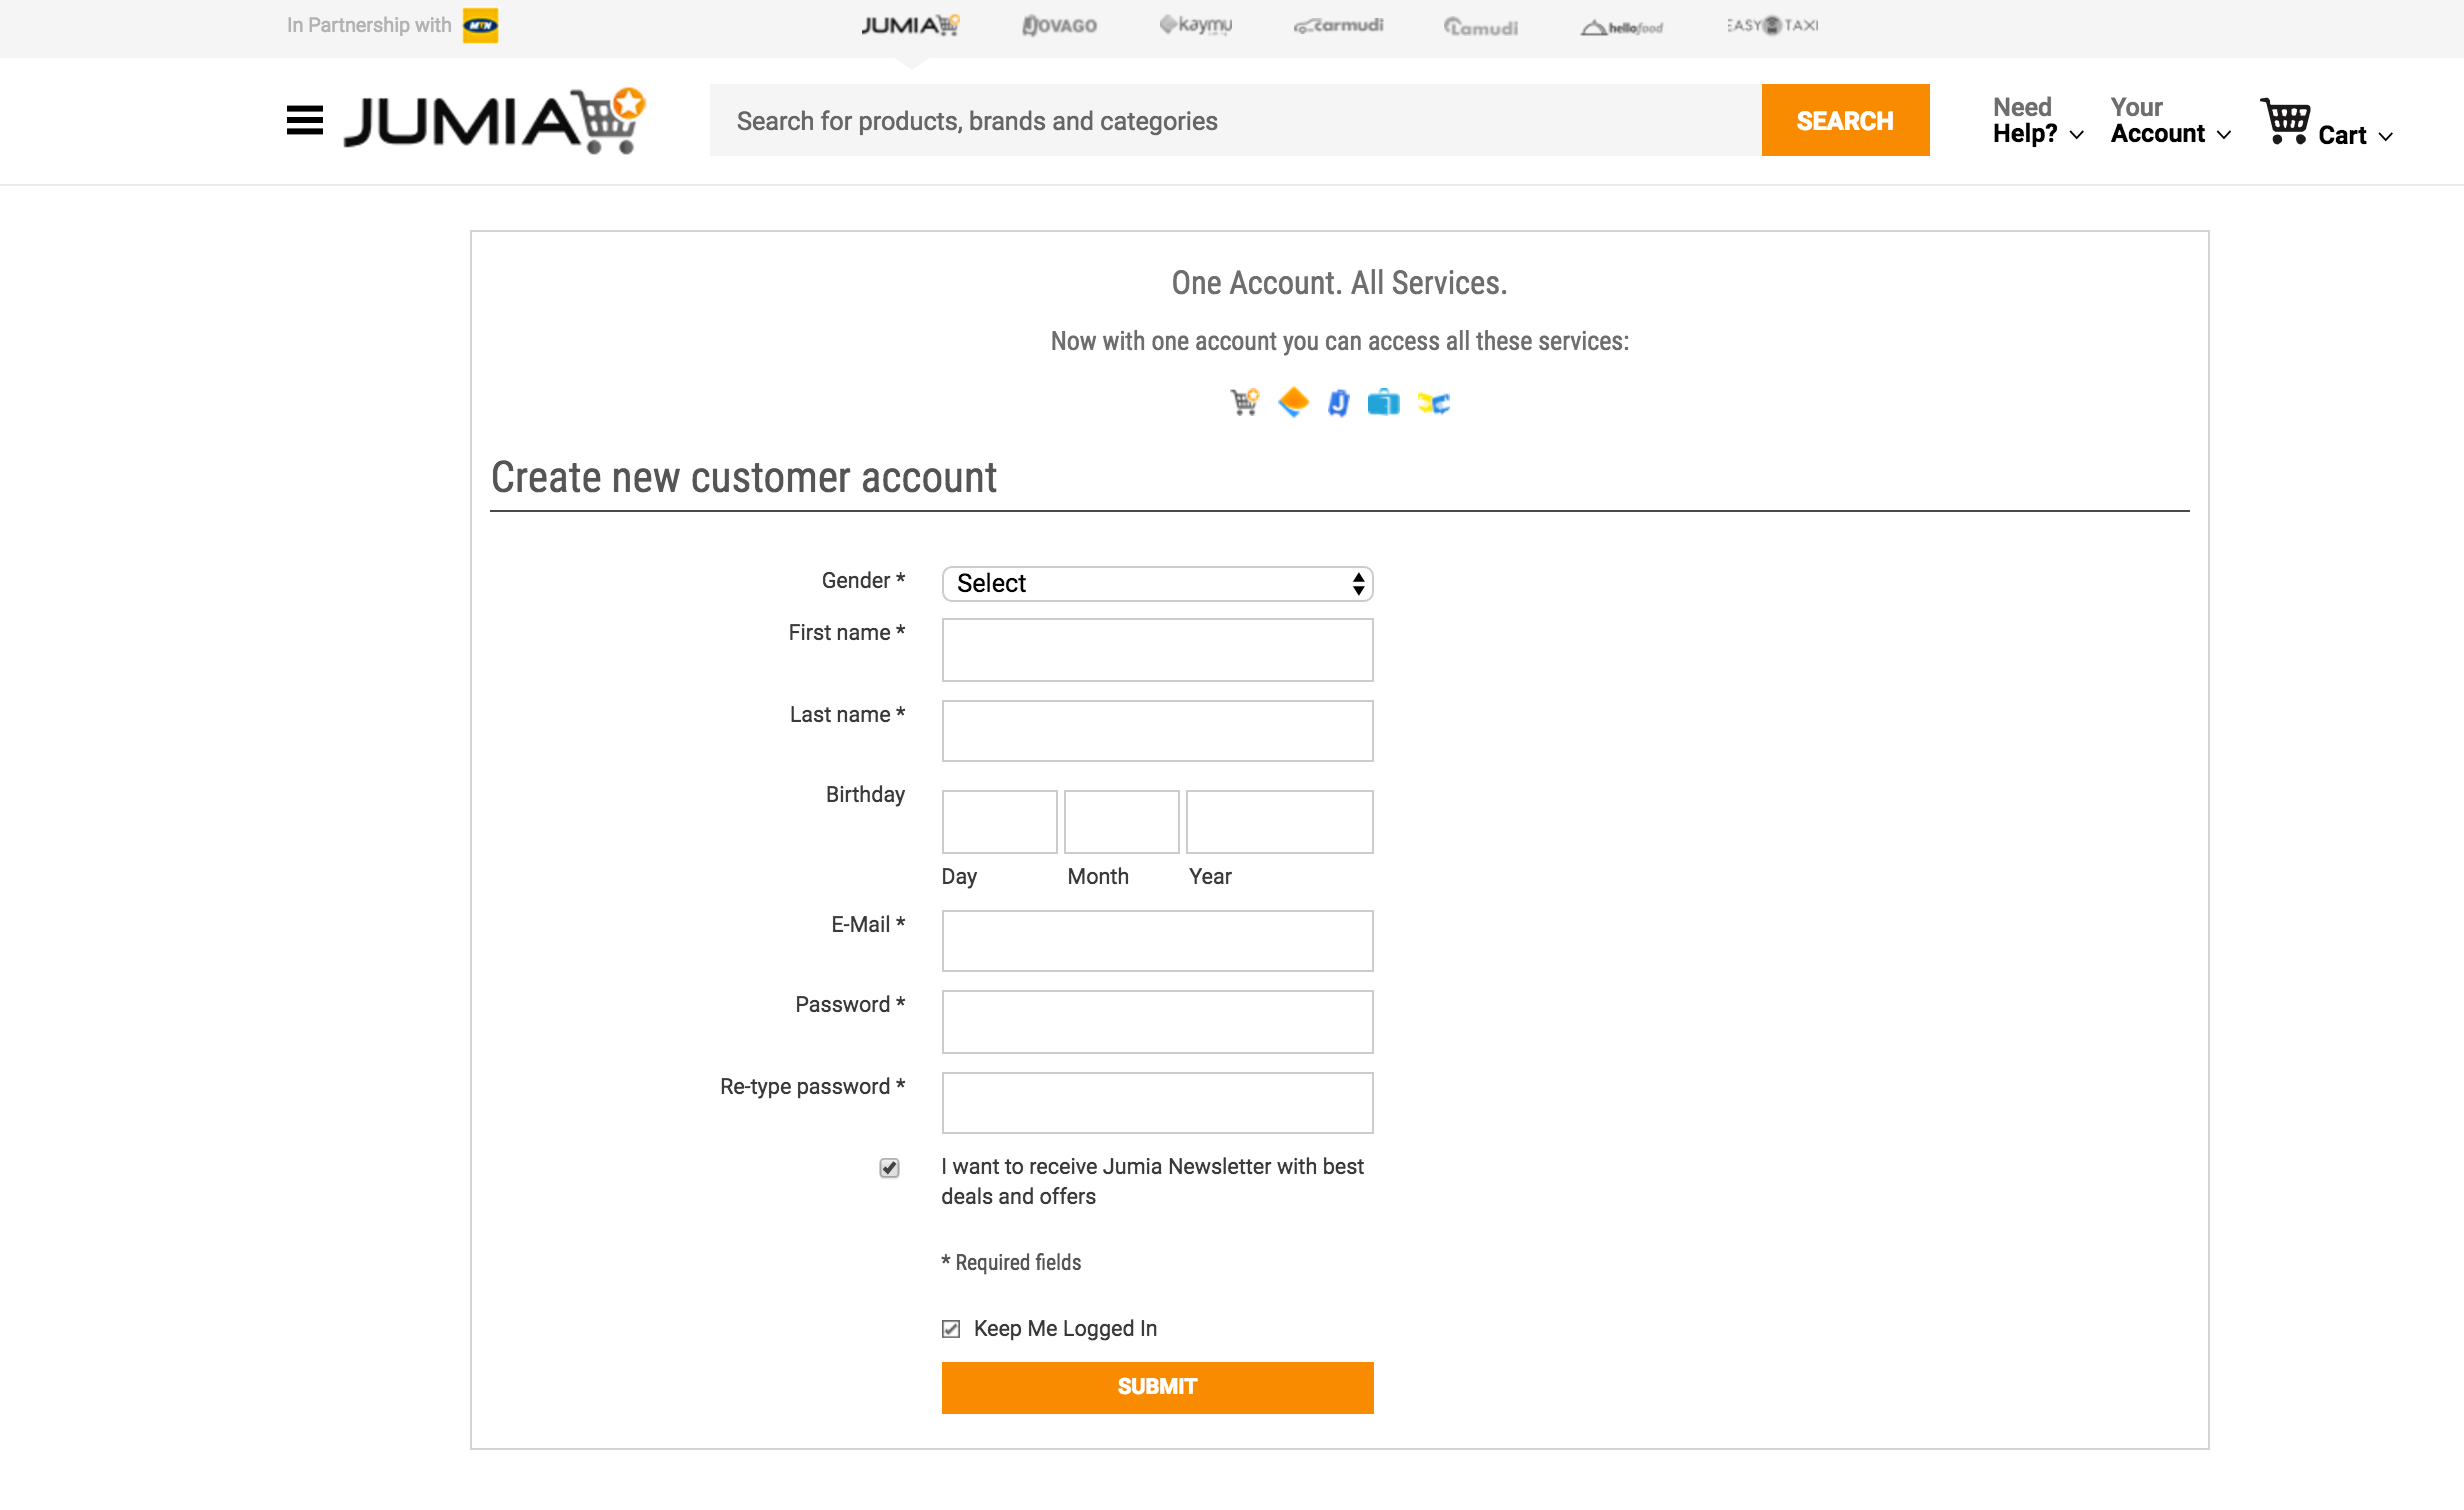Click the First name input field
2464x1510 pixels.
point(1157,650)
